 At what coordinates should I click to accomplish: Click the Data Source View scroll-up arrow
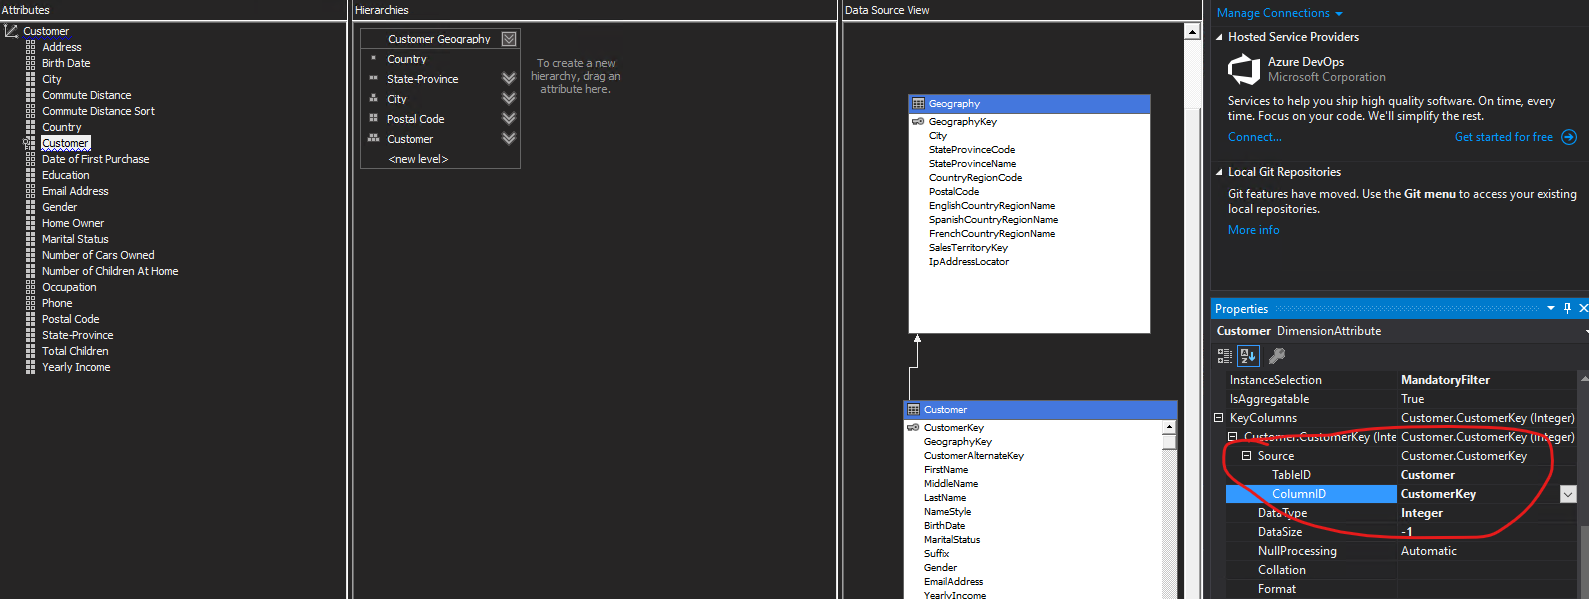pyautogui.click(x=1192, y=31)
